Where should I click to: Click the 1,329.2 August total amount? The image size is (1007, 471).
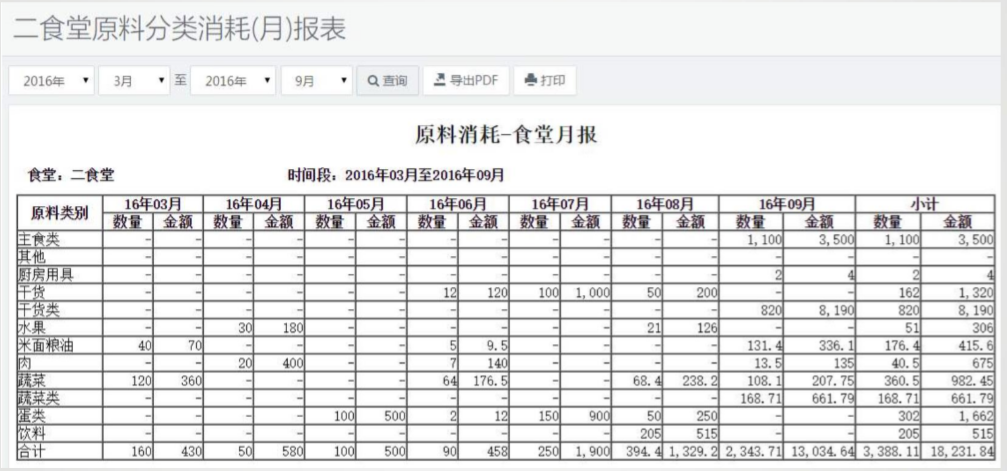pos(694,451)
